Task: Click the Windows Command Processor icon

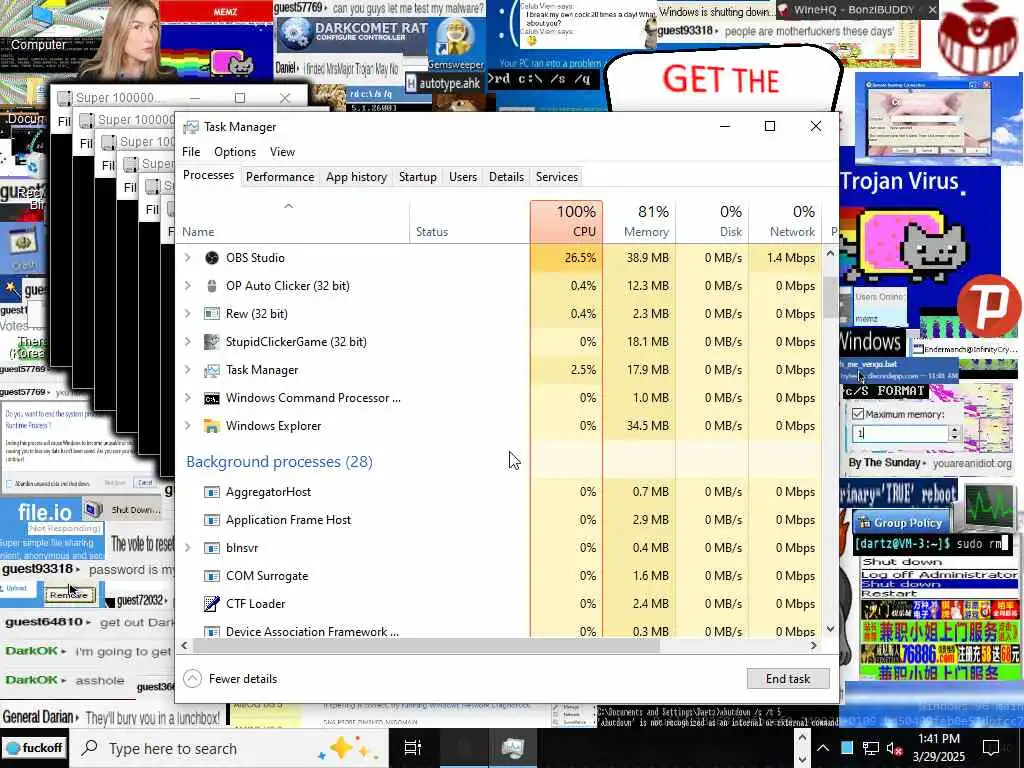Action: tap(212, 398)
